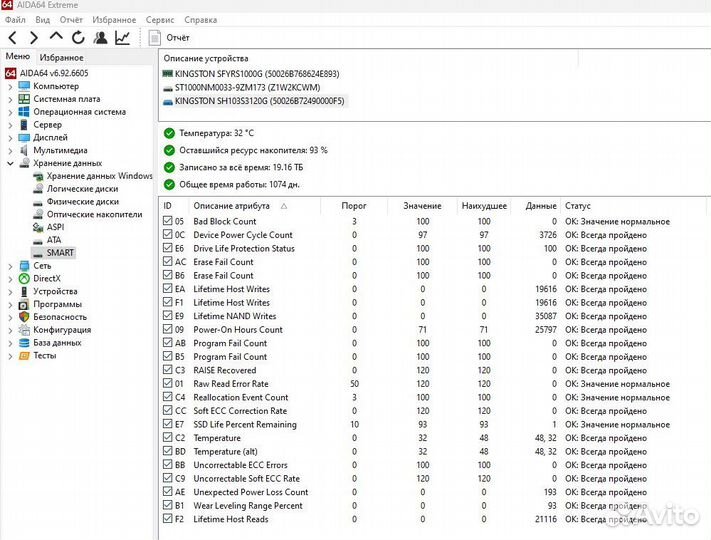Select the Безопасность shield icon item
The width and height of the screenshot is (711, 540).
coord(24,317)
